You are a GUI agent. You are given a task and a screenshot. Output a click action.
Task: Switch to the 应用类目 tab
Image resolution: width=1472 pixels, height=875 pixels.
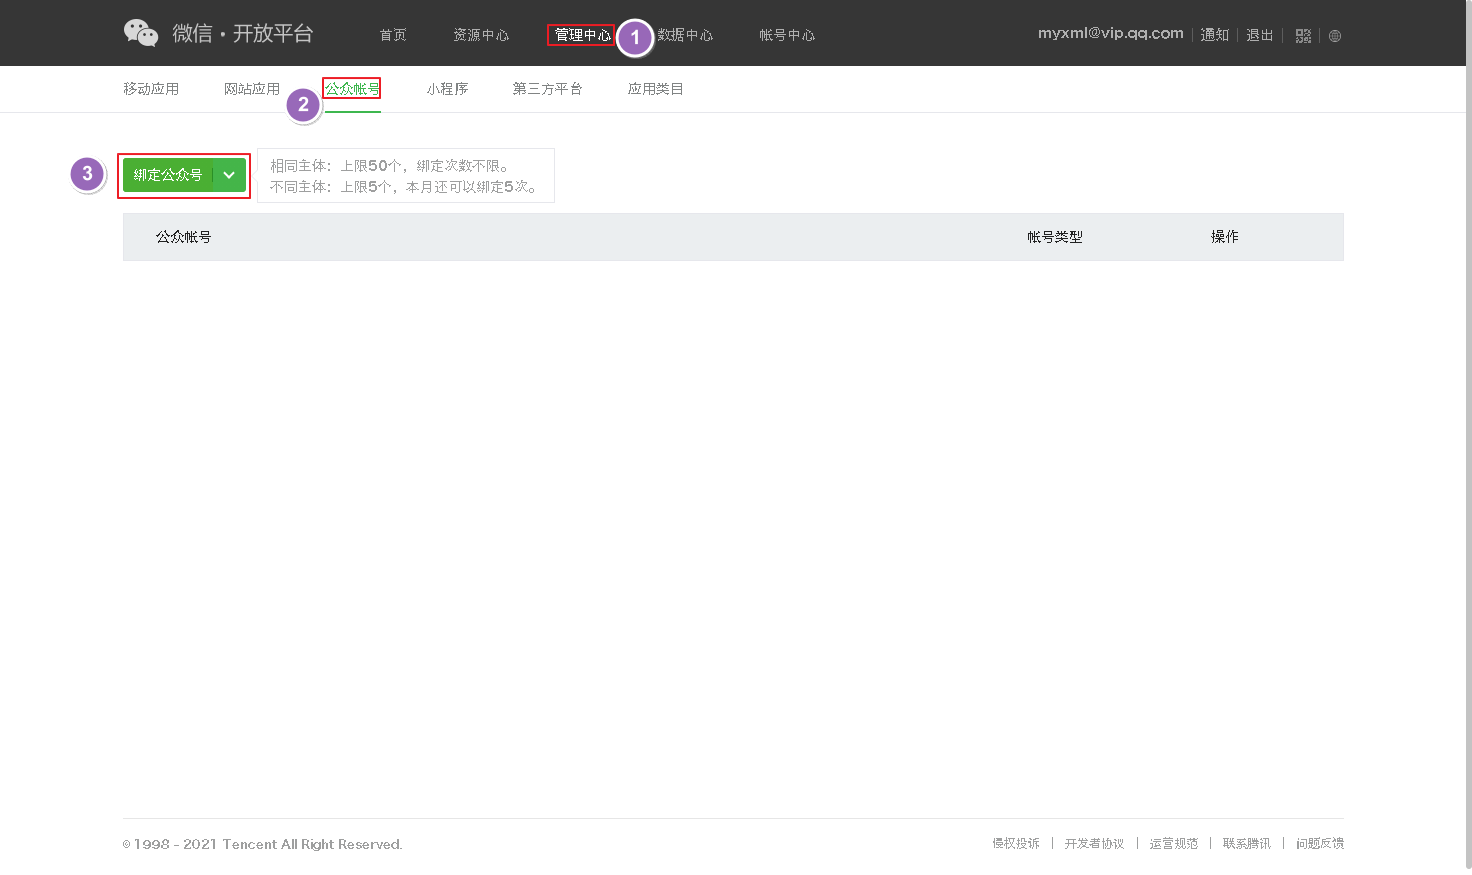(655, 89)
